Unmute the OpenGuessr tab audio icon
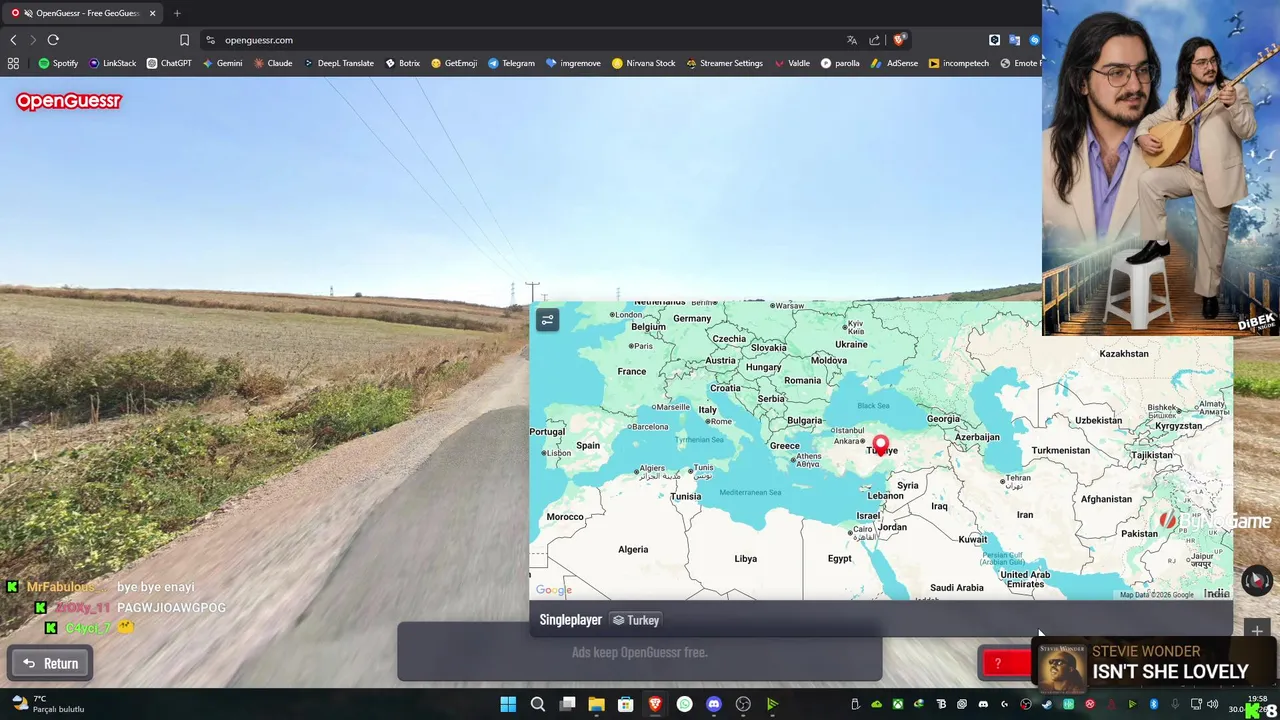 [28, 13]
